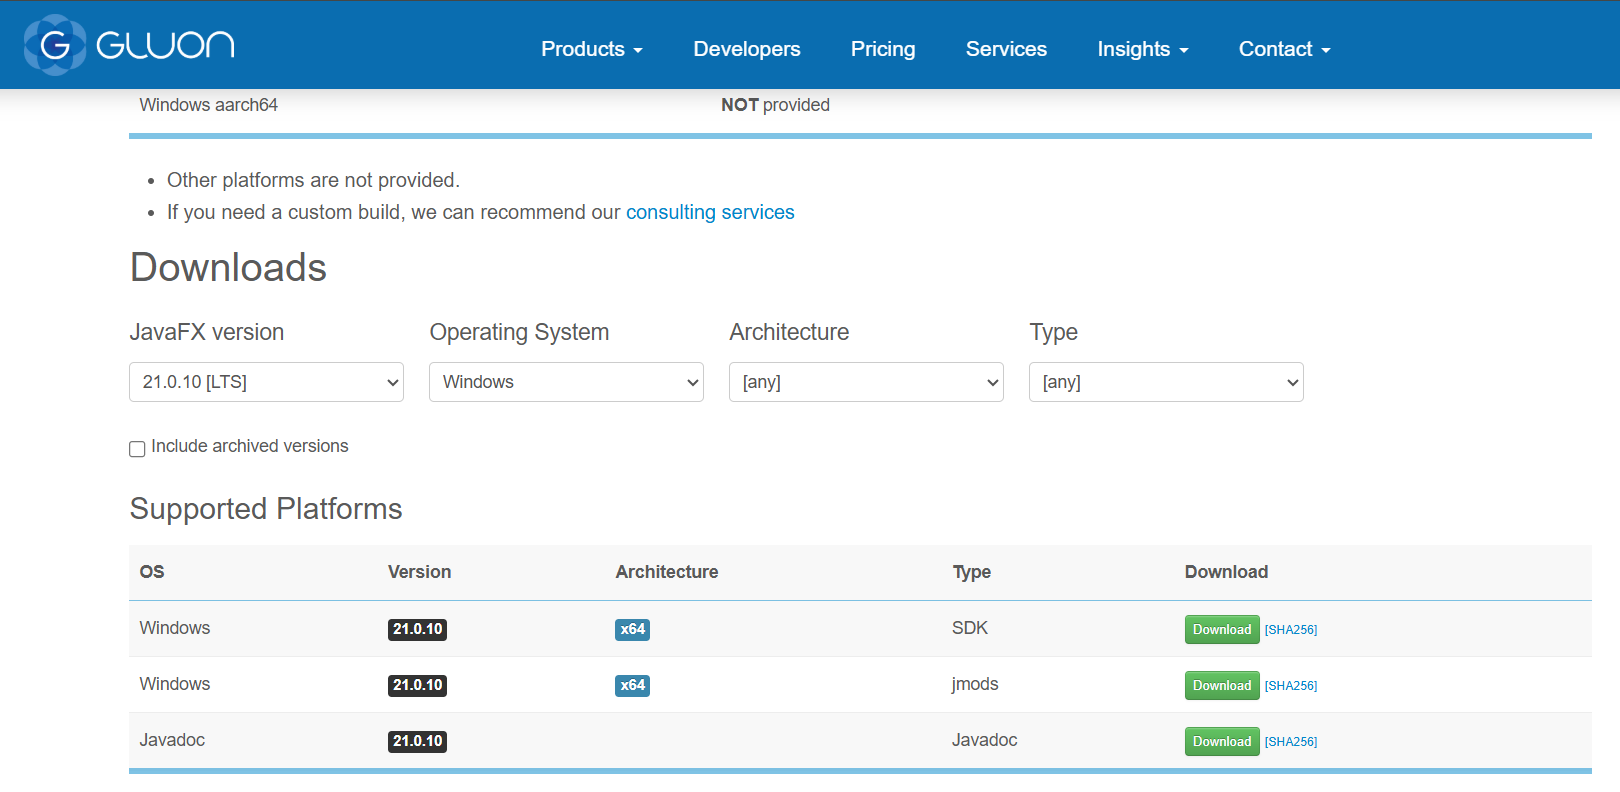Image resolution: width=1620 pixels, height=792 pixels.
Task: Open the Contact menu
Action: click(x=1284, y=49)
